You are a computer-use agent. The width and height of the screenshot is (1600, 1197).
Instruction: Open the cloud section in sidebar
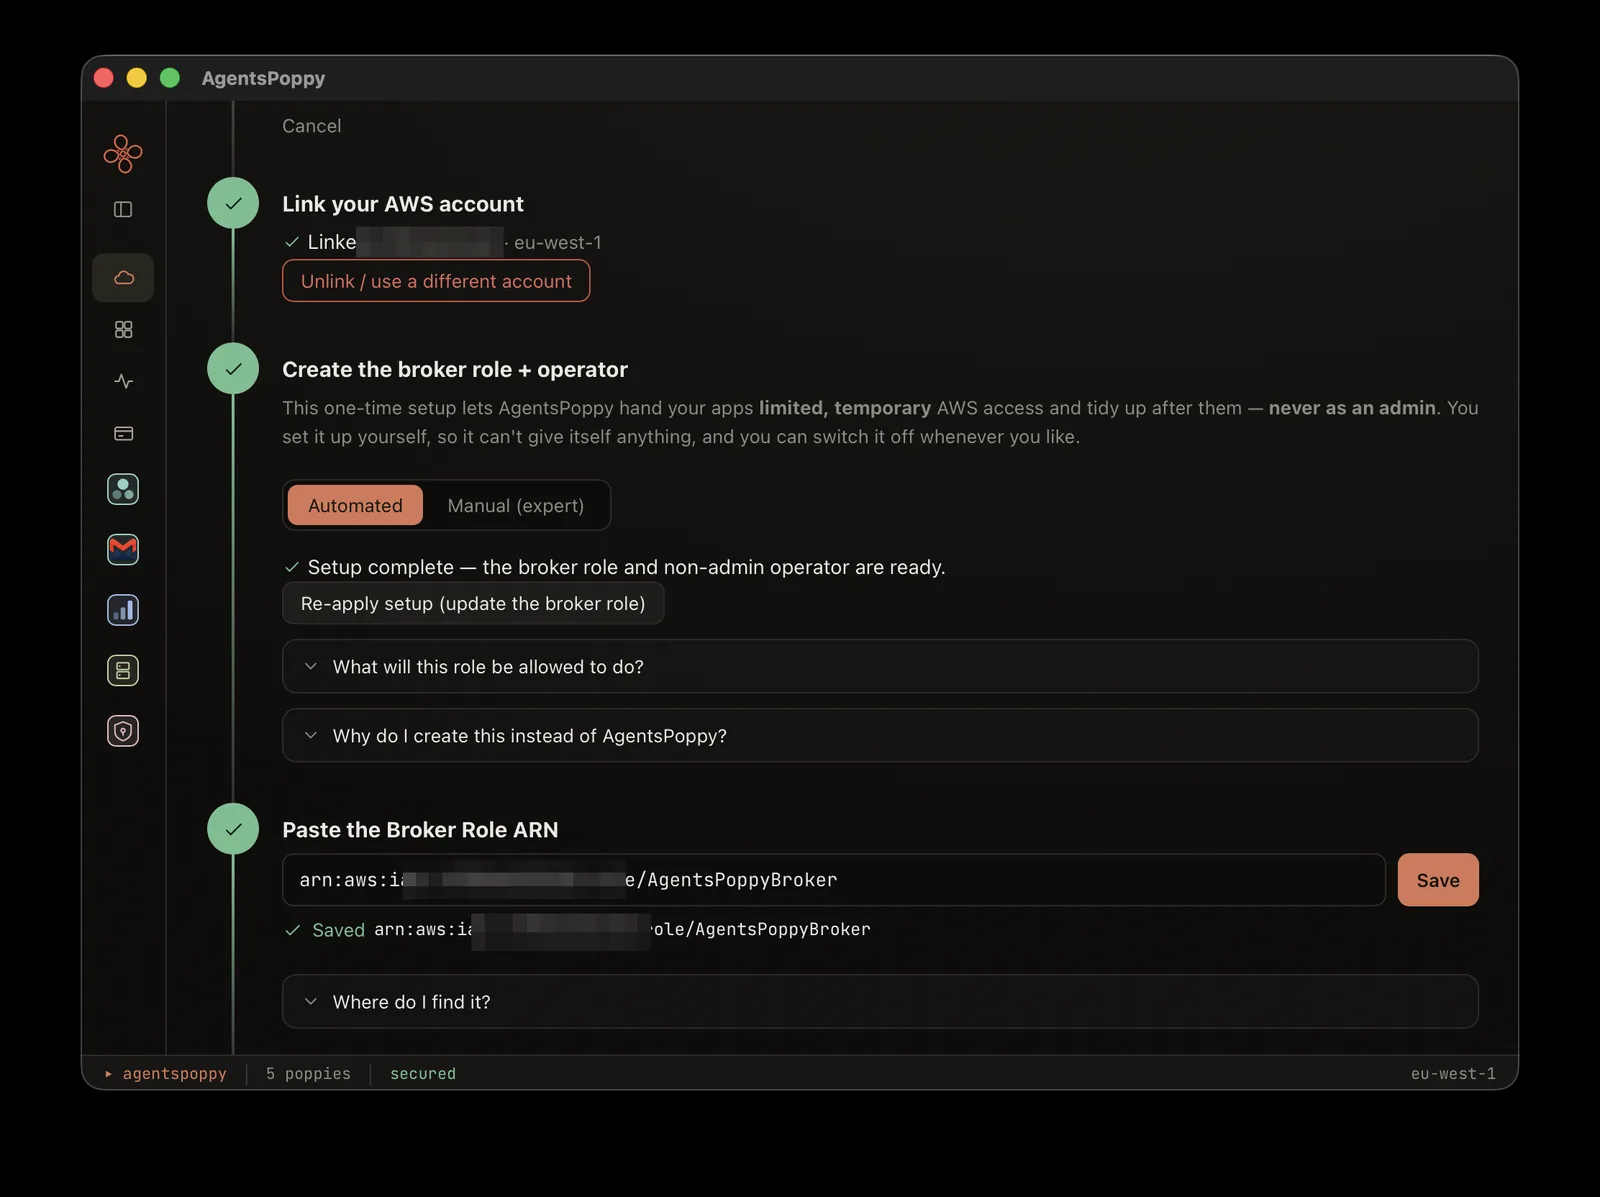click(123, 278)
